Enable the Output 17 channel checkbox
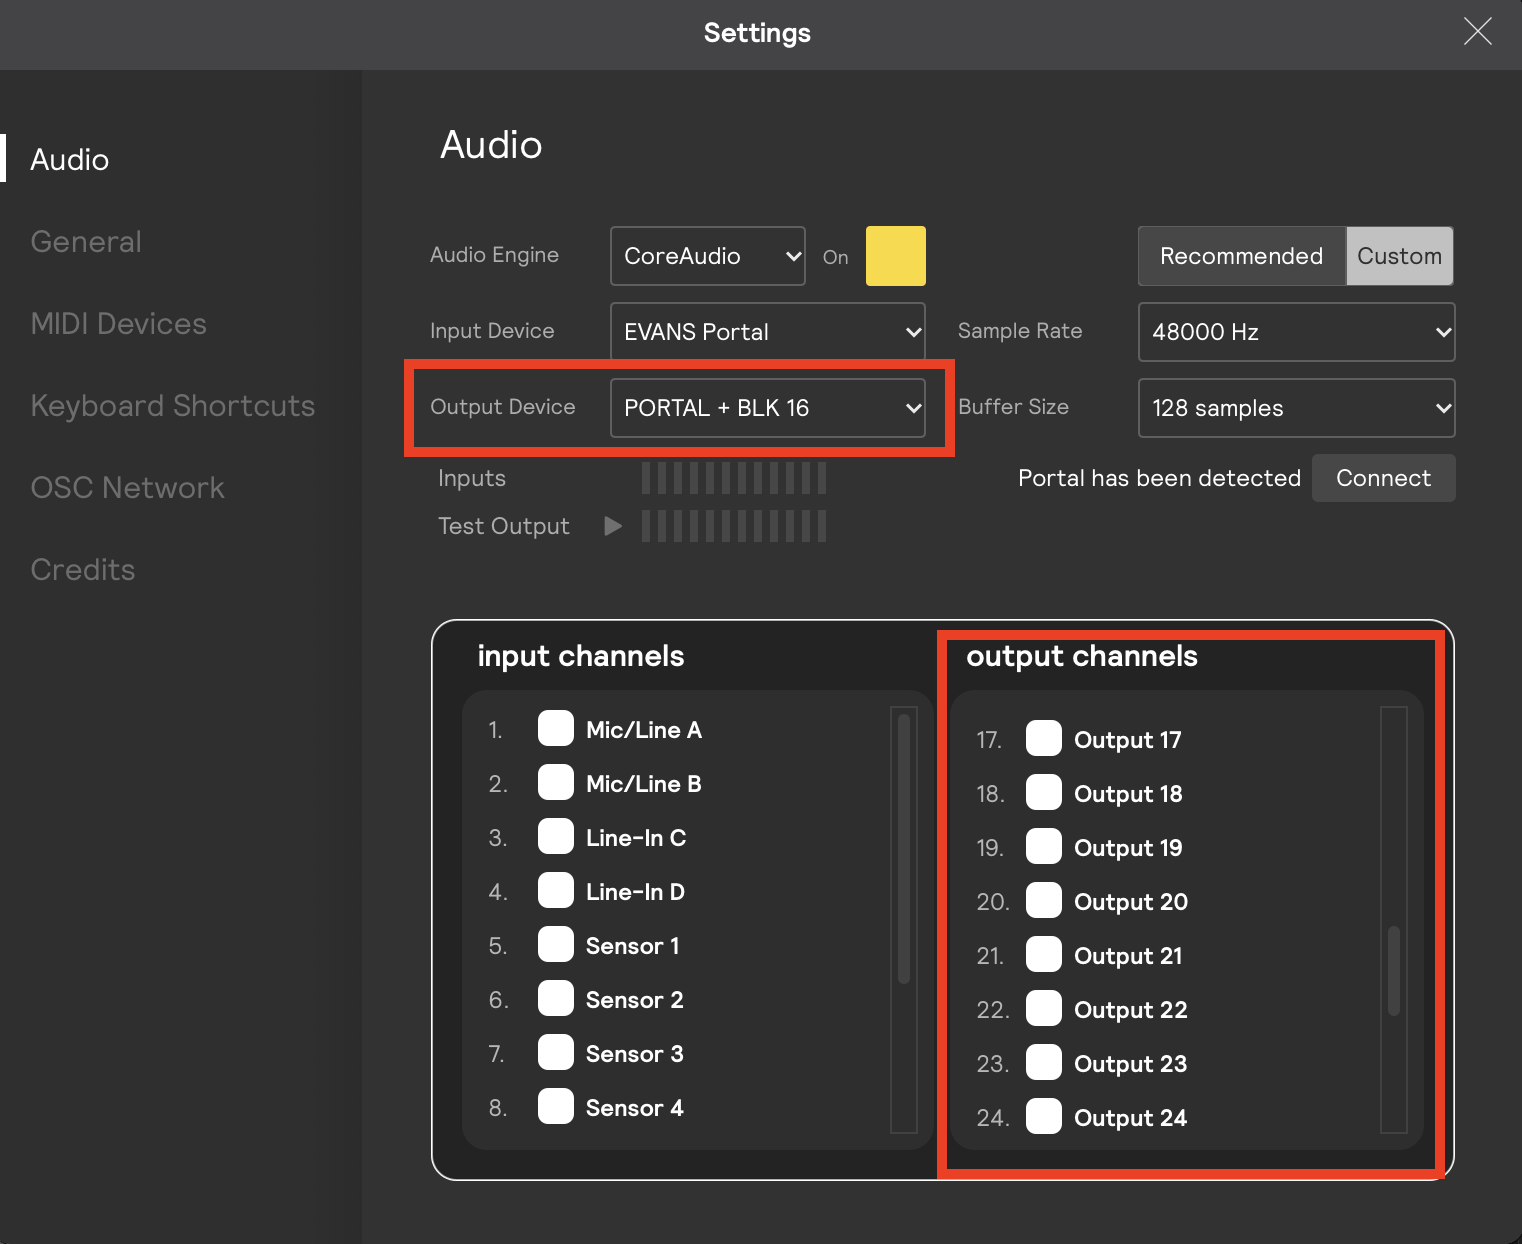The image size is (1522, 1244). tap(1044, 739)
